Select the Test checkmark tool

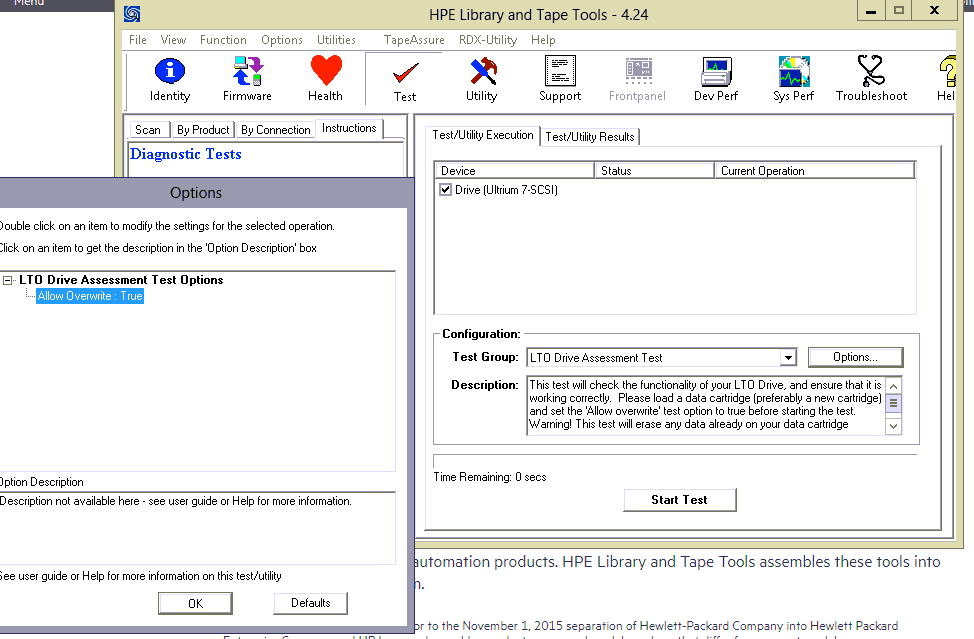pos(405,81)
